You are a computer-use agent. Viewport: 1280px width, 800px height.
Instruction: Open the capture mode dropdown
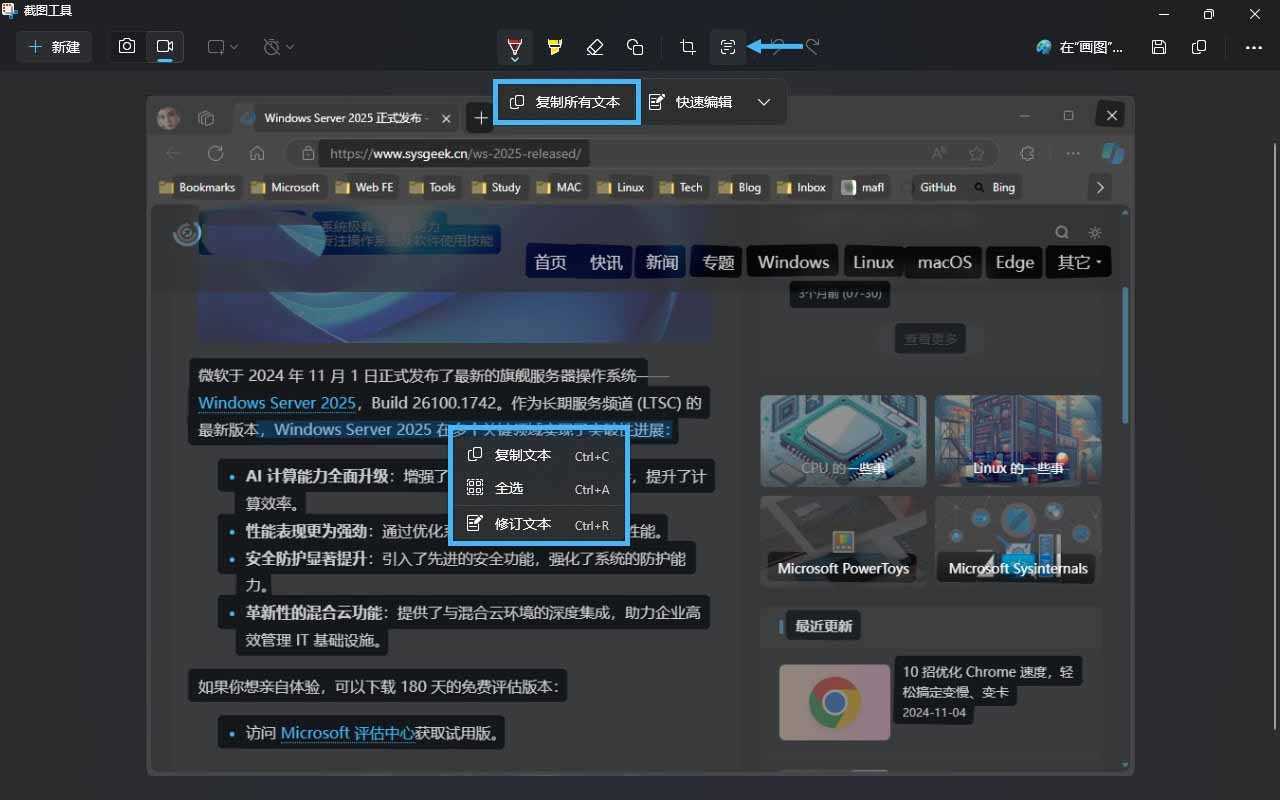tap(222, 47)
